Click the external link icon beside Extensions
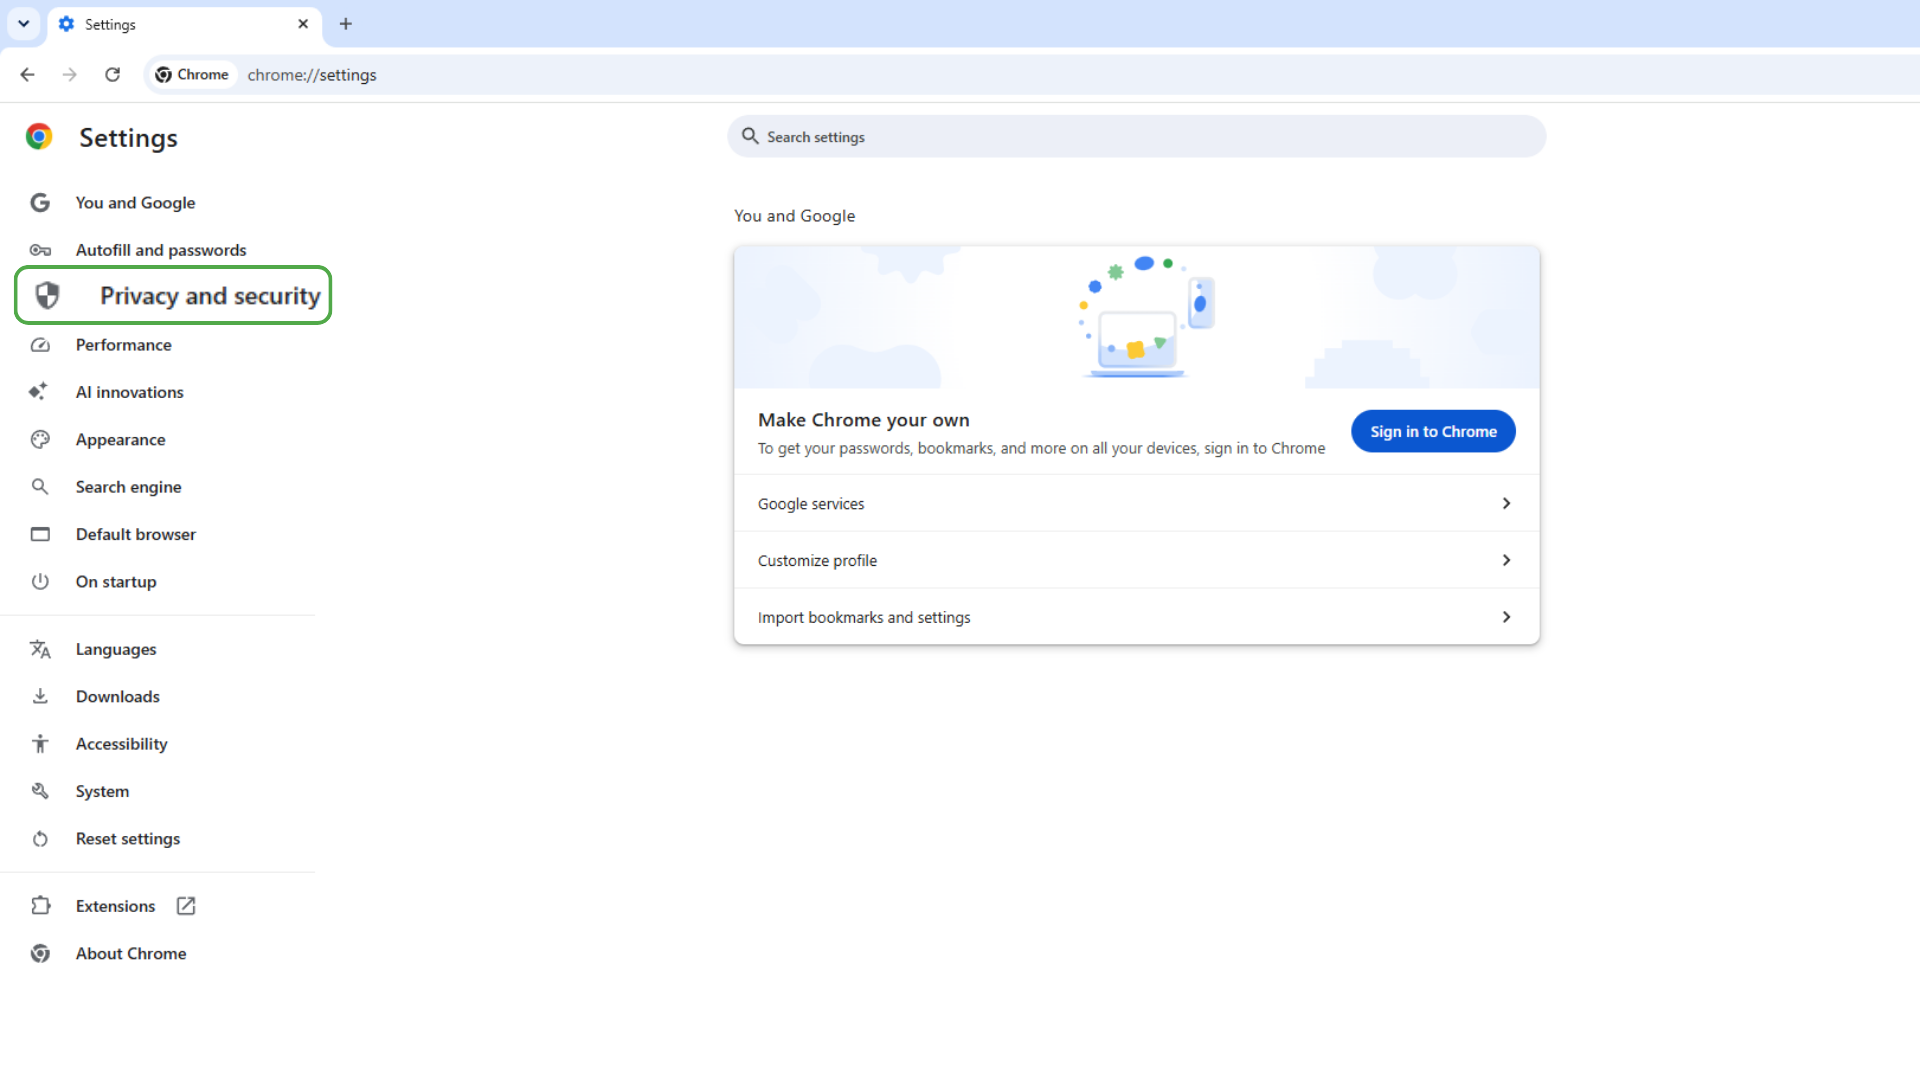Viewport: 1920px width, 1080px height. point(186,906)
